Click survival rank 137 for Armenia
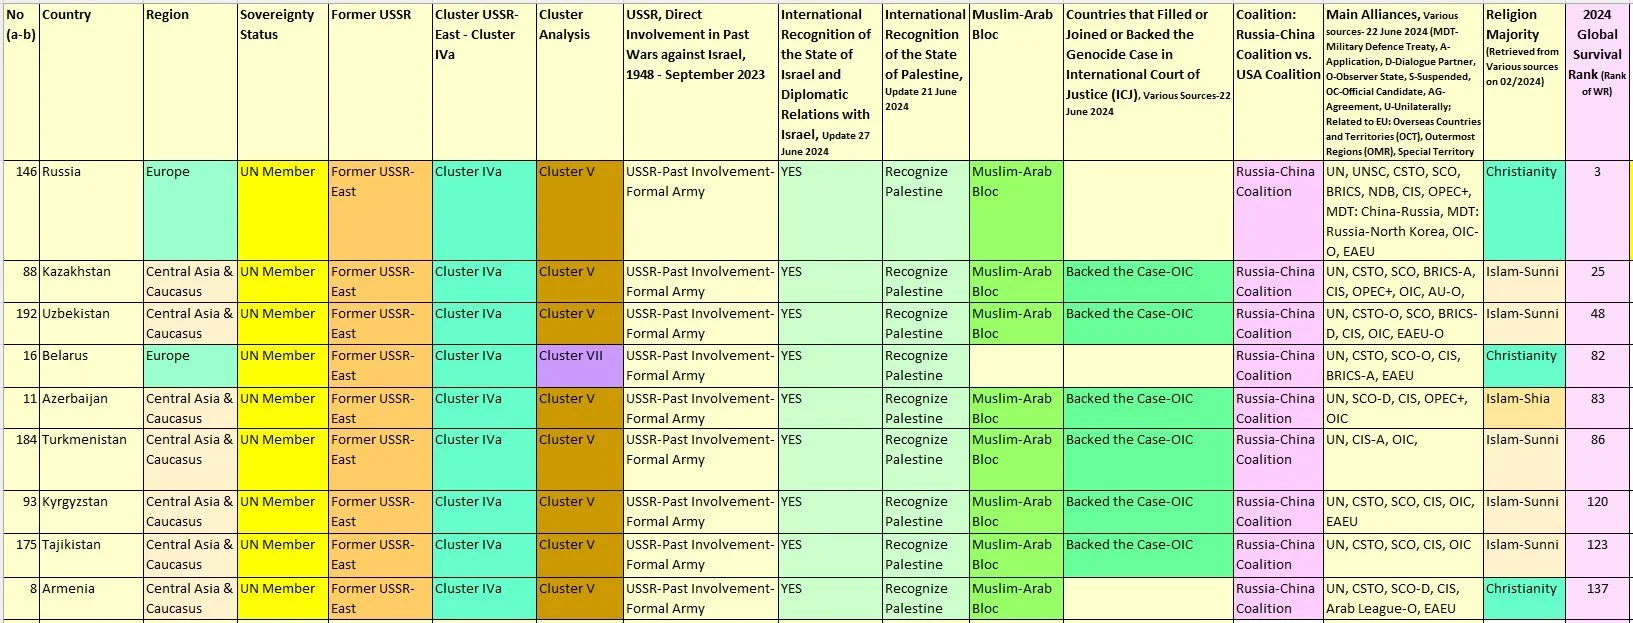 coord(1597,598)
